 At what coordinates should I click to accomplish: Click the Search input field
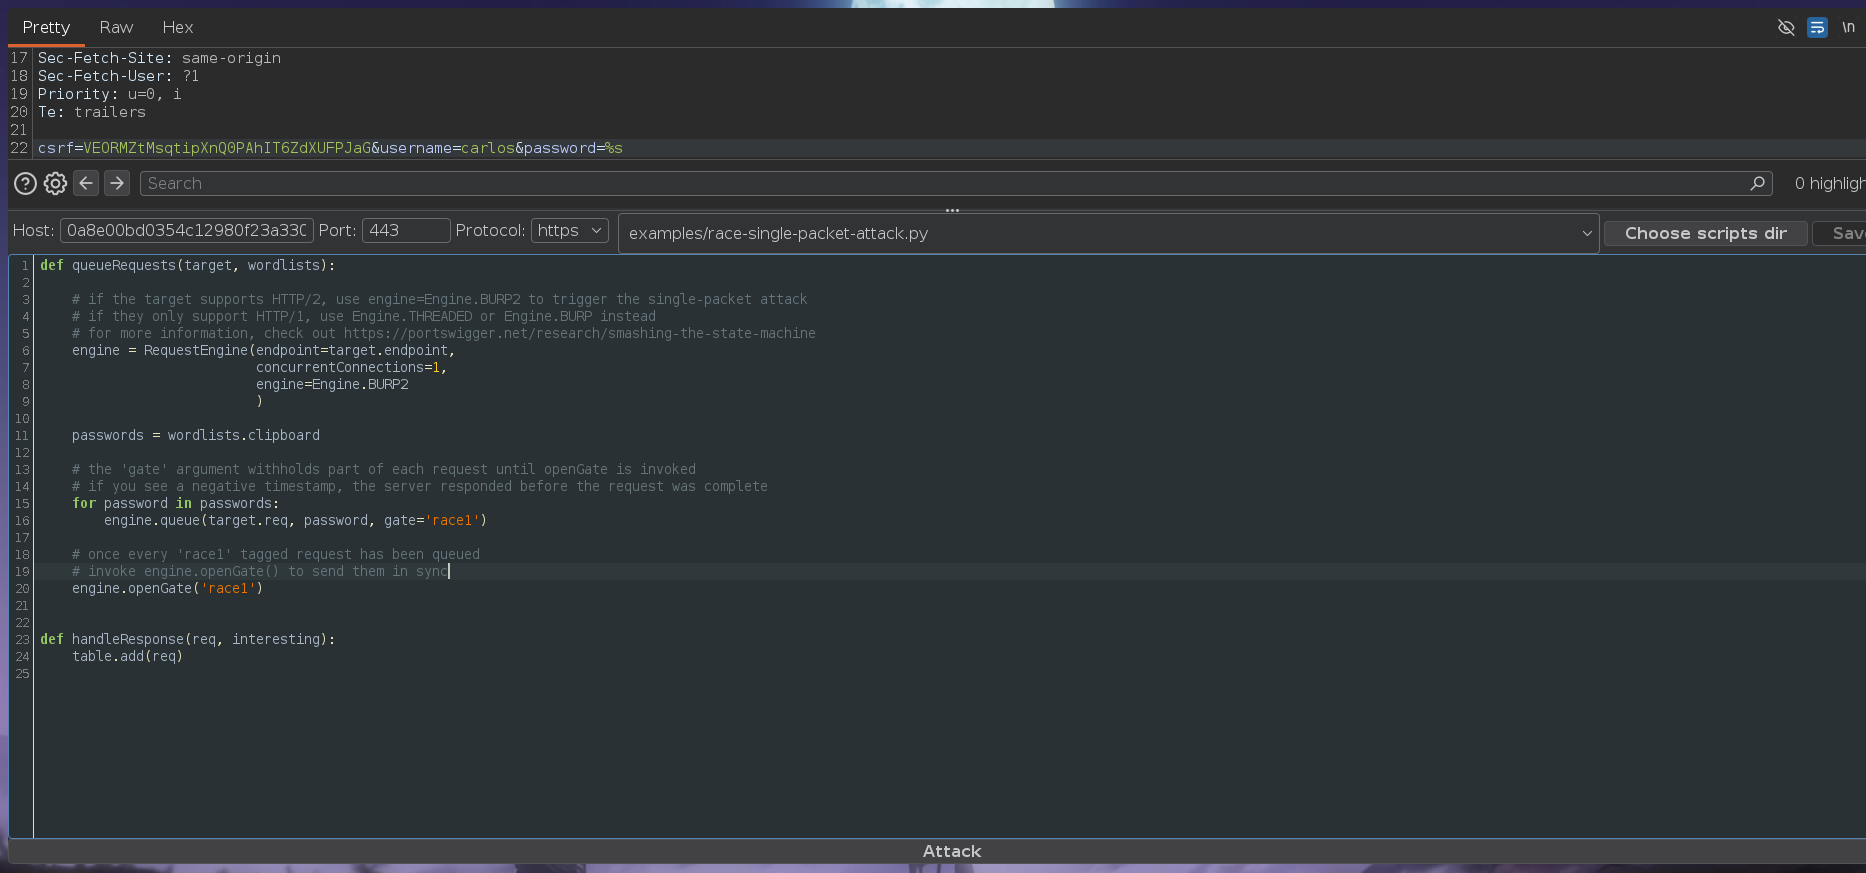(x=955, y=183)
